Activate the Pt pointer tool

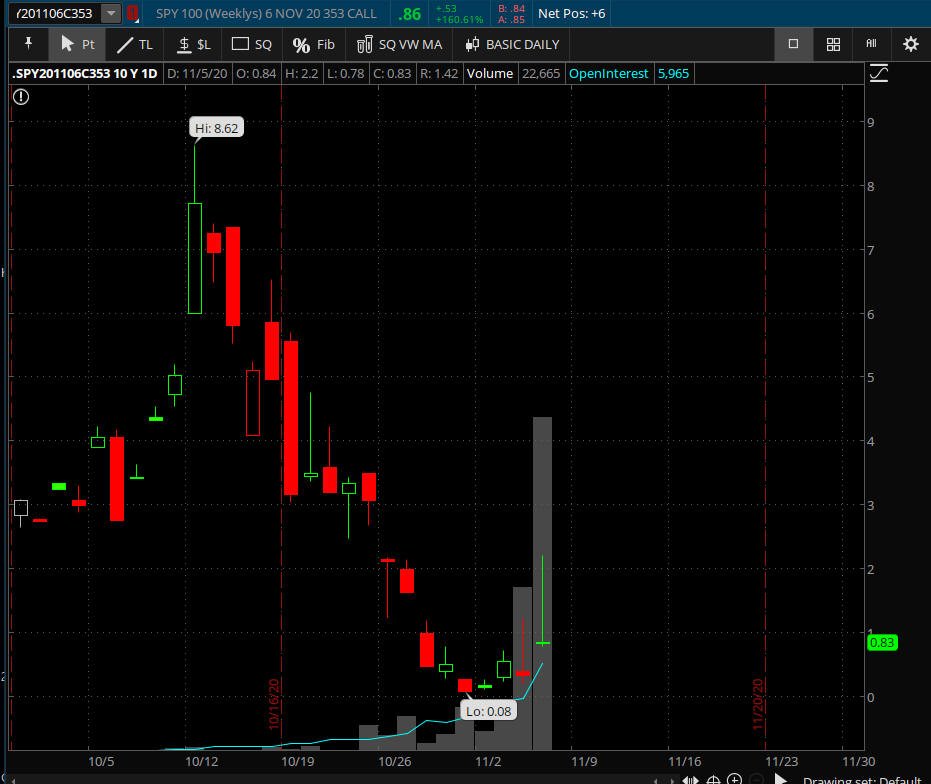(77, 44)
